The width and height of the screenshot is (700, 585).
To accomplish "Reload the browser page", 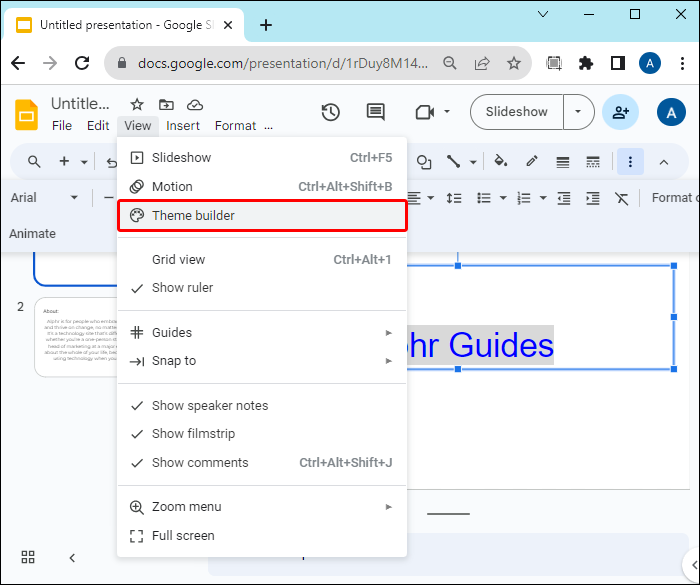I will 82,63.
